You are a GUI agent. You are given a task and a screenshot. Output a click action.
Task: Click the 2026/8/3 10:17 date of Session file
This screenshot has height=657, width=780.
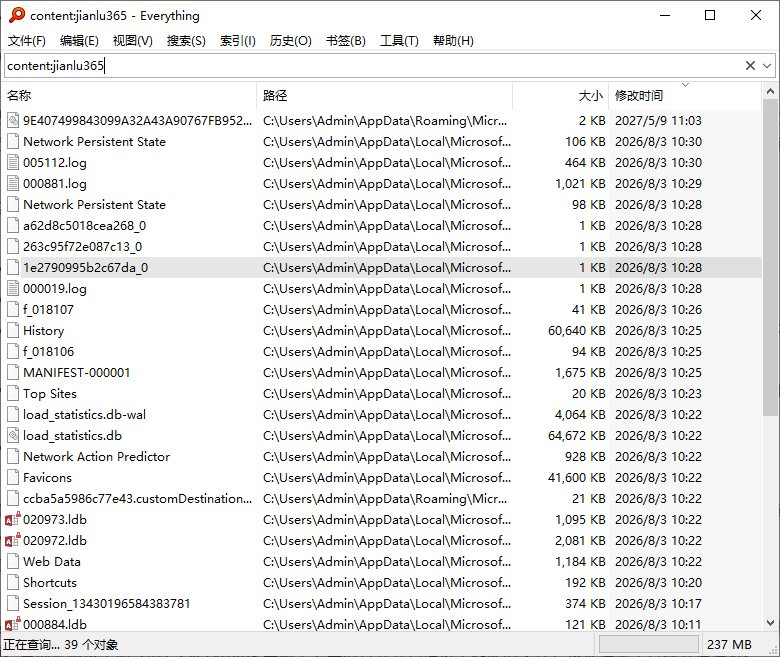coord(658,603)
